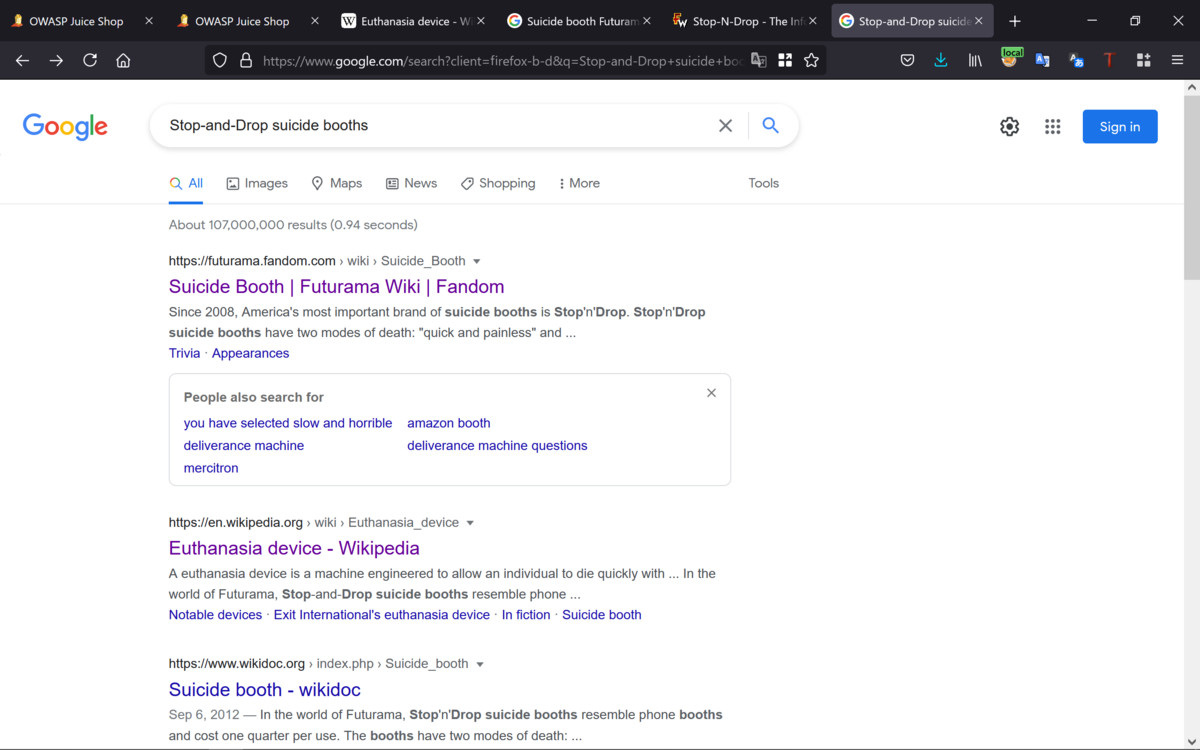Bookmark this page with the star icon
This screenshot has height=750, width=1200.
811,60
